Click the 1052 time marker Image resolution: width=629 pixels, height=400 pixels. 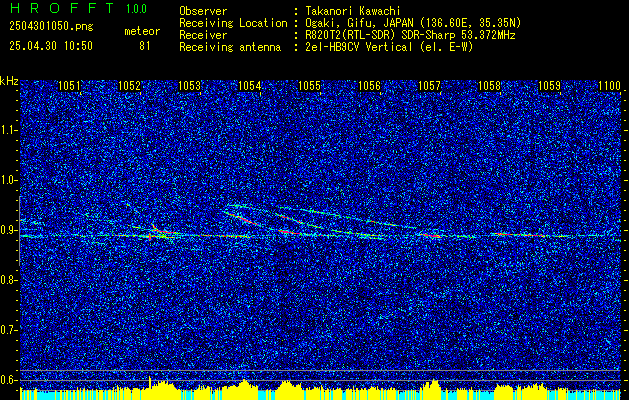coord(130,86)
